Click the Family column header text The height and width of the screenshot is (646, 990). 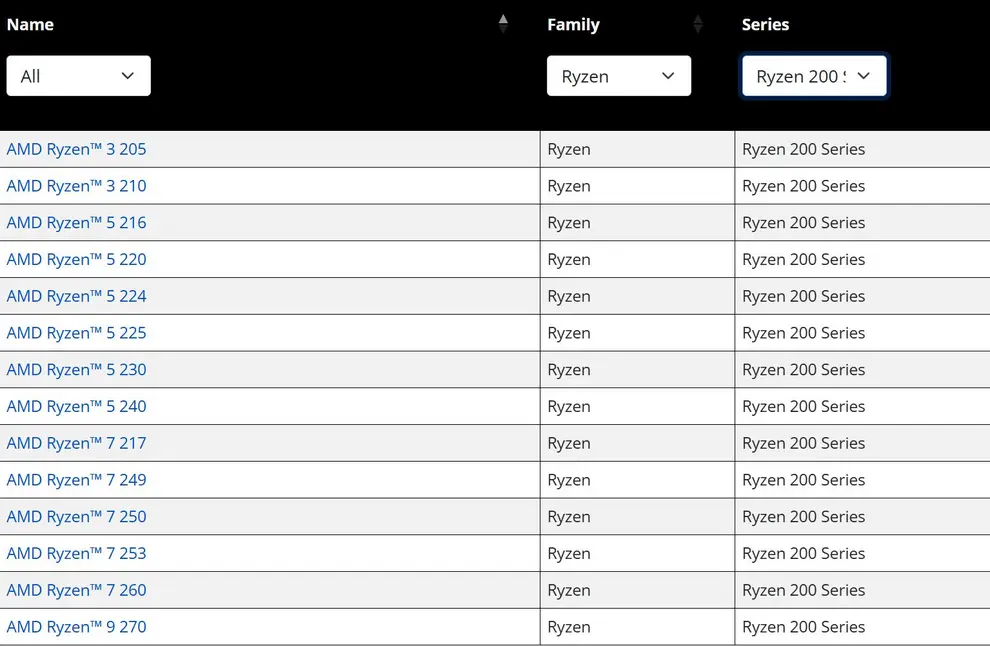pos(573,25)
